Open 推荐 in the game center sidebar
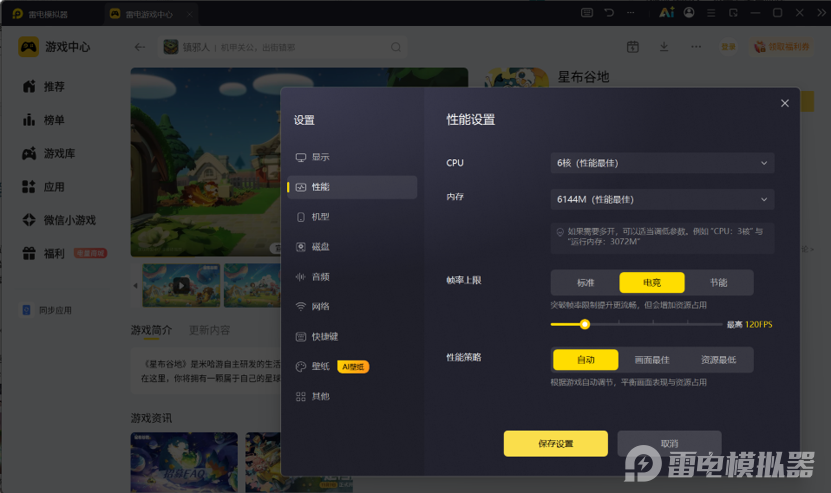 point(44,86)
